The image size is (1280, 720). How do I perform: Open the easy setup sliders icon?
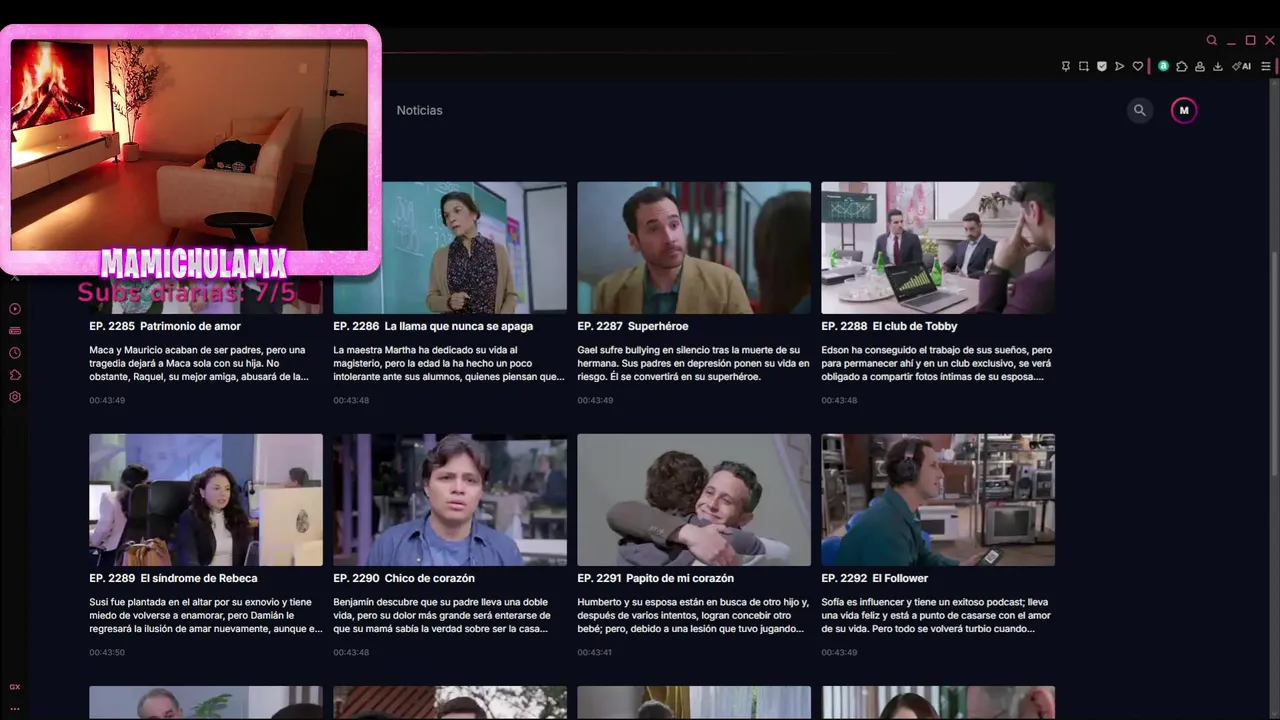pos(1266,67)
